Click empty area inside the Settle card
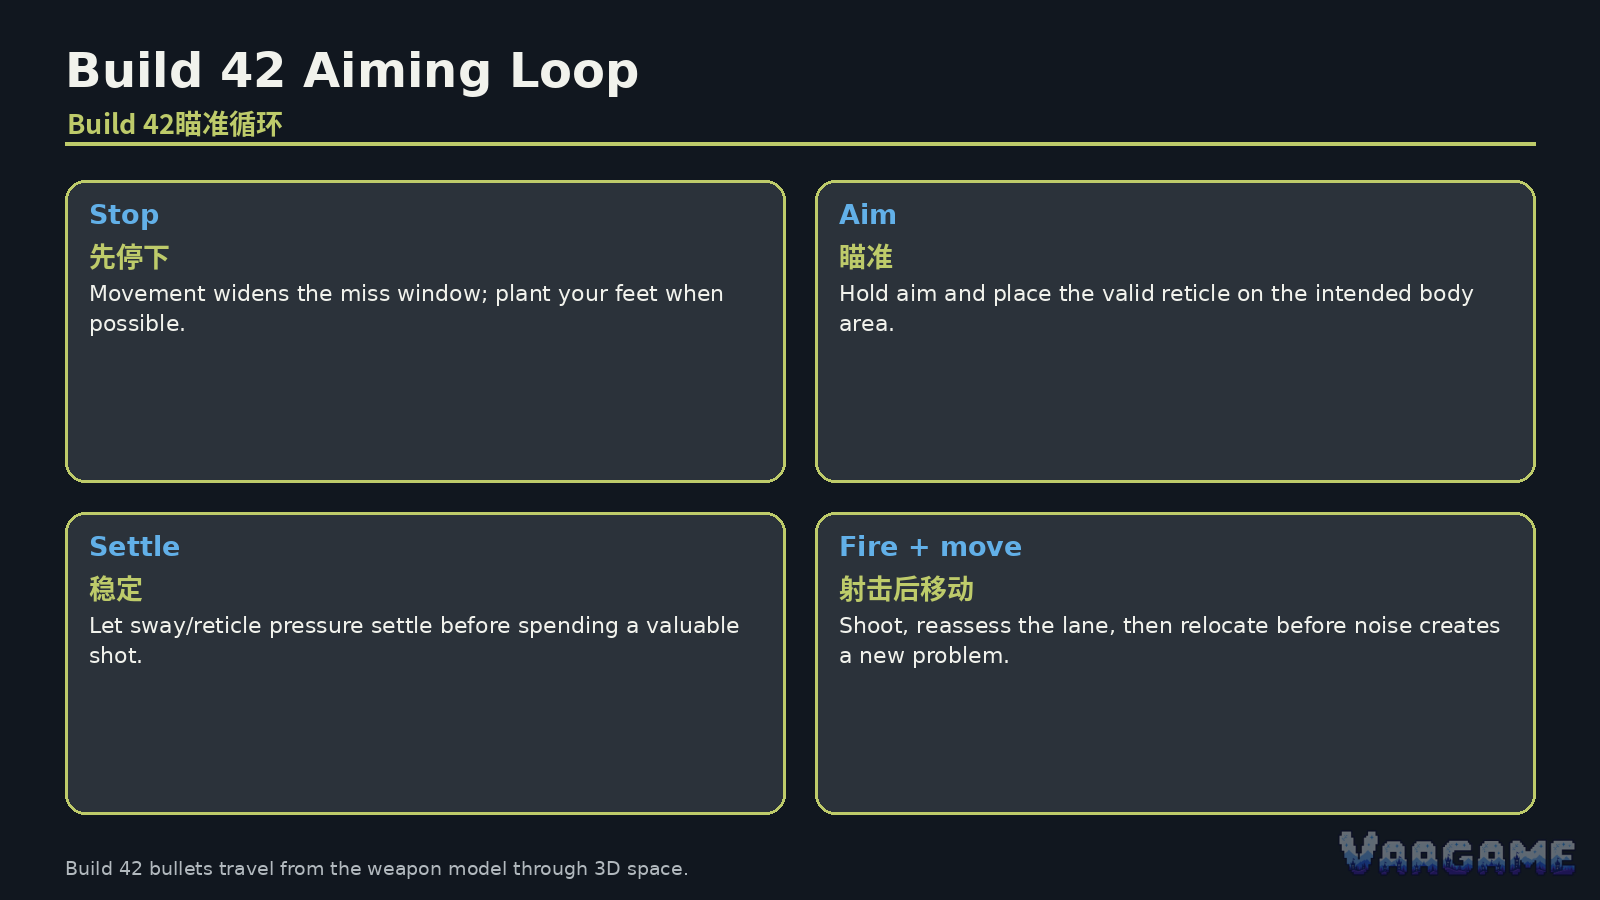Screen dimensions: 1600x900 pyautogui.click(x=425, y=740)
